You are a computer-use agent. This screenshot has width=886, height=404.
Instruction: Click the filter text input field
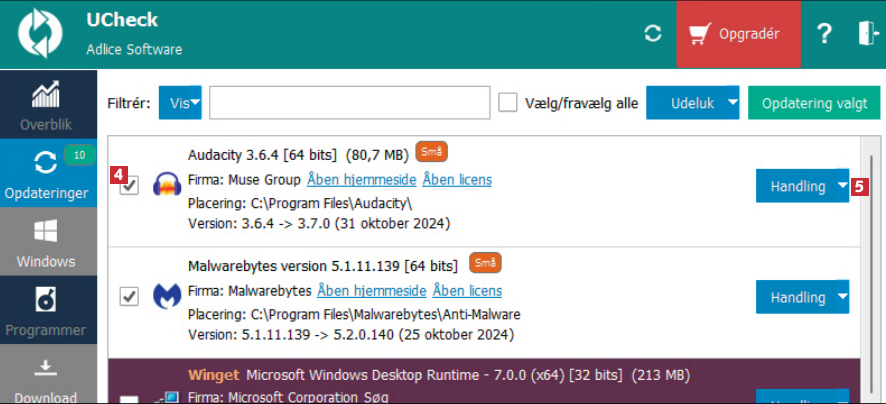(349, 103)
